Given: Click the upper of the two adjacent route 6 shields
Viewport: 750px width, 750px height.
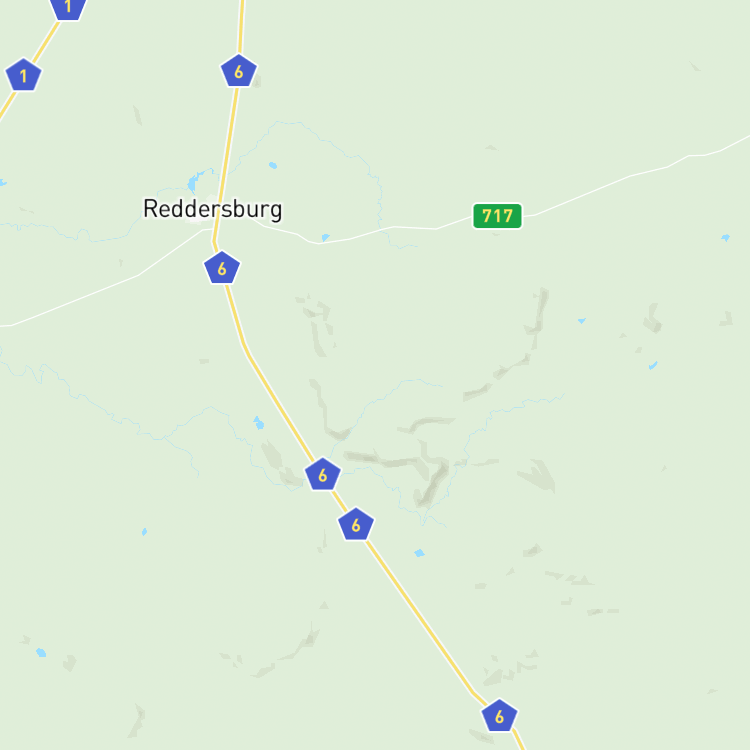Looking at the screenshot, I should 323,474.
